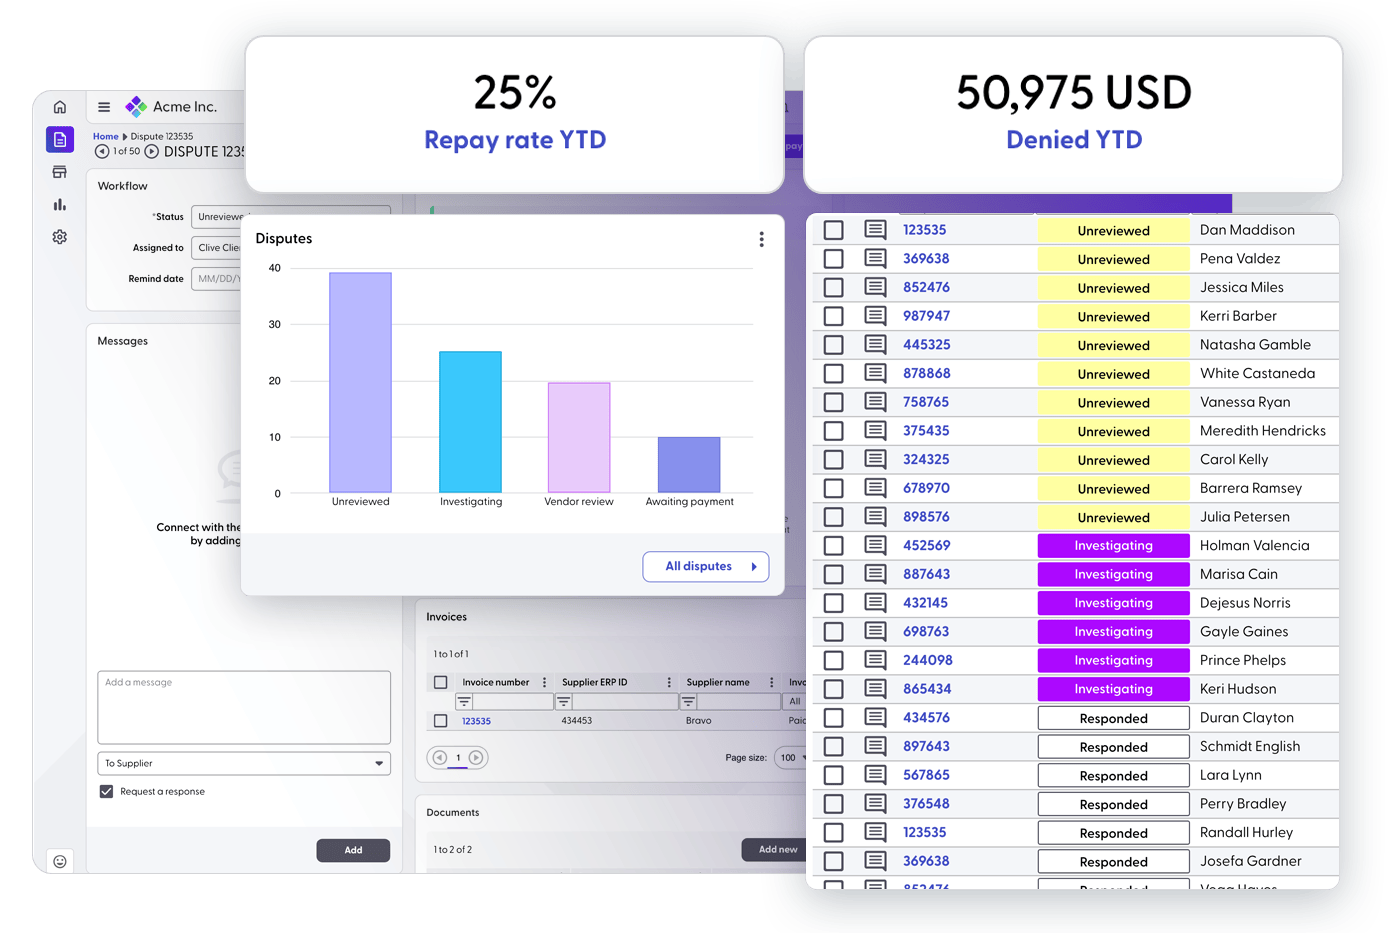Click the smiley feedback icon
Viewport: 1400px width, 933px height.
[x=60, y=861]
